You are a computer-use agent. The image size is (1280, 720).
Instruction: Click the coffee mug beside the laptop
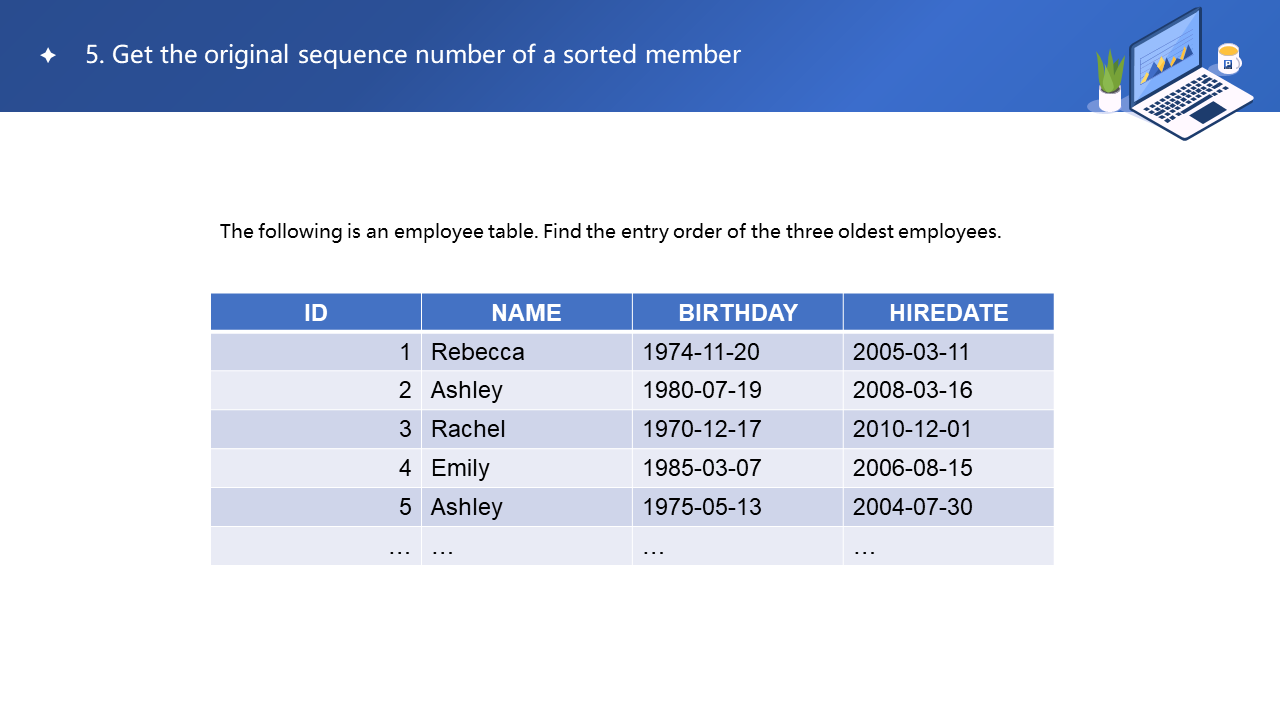click(1229, 59)
